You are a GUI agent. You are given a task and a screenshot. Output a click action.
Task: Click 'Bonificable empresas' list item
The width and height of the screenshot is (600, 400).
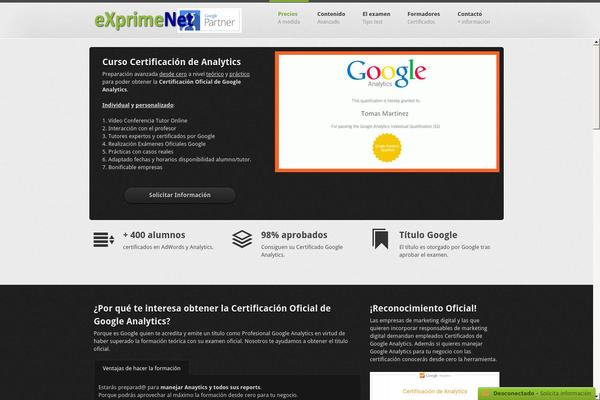[132, 167]
